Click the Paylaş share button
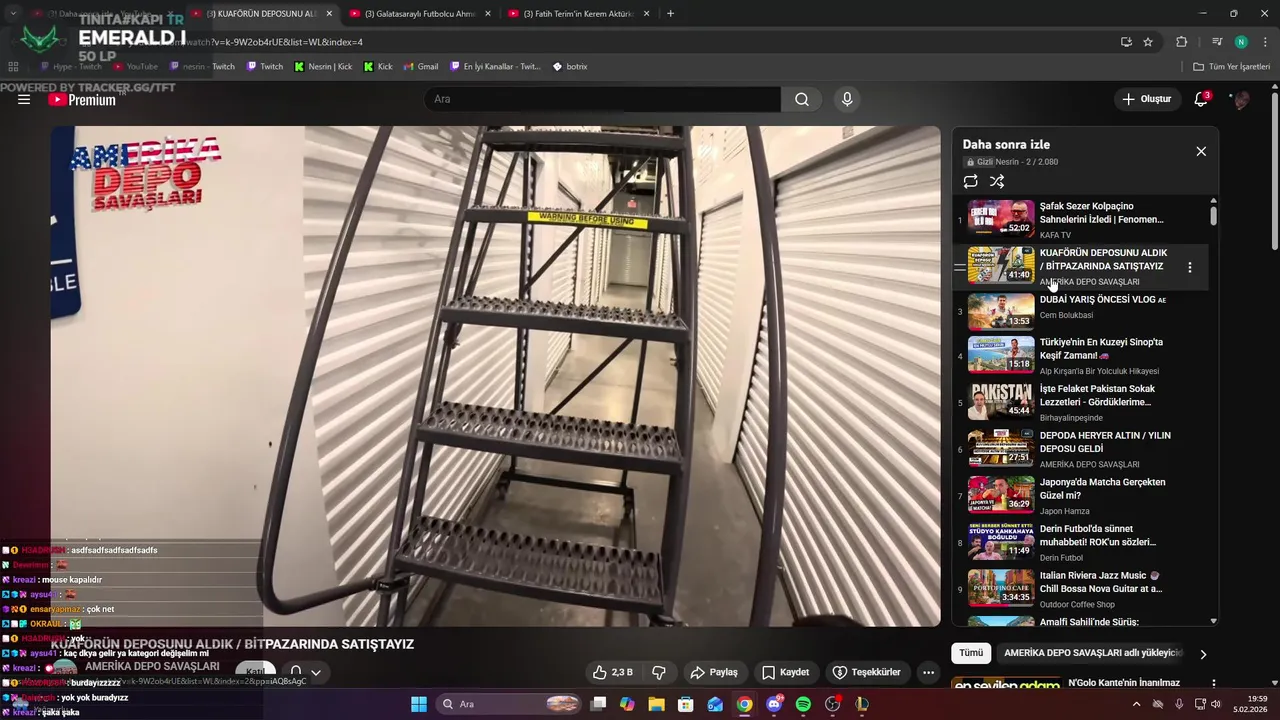Screen dimensions: 1280x720 click(x=714, y=672)
